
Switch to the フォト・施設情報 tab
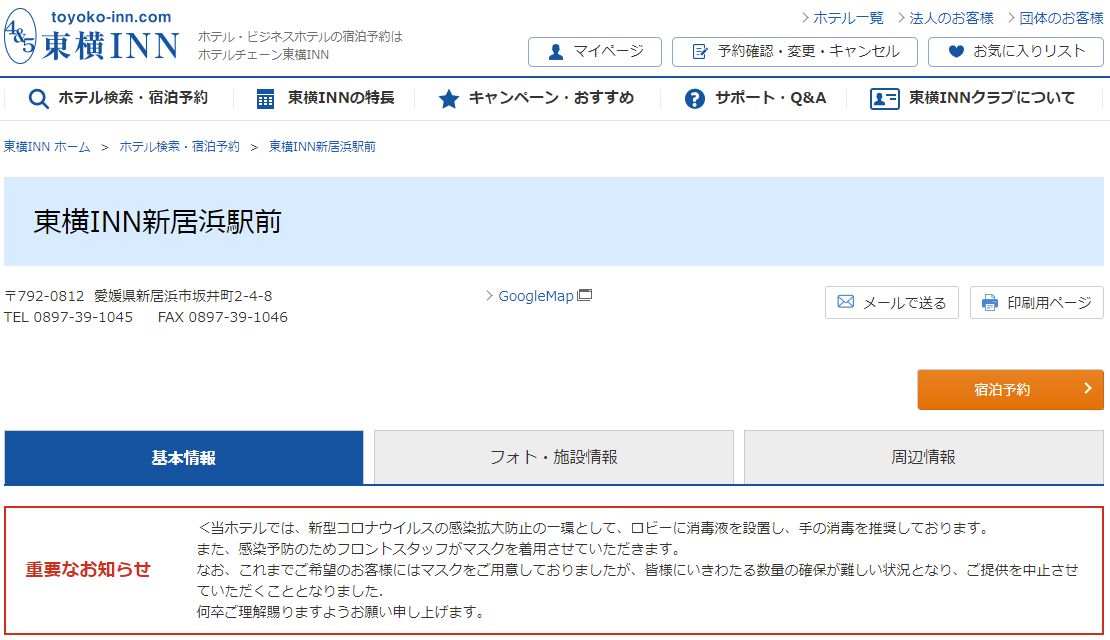pos(553,457)
